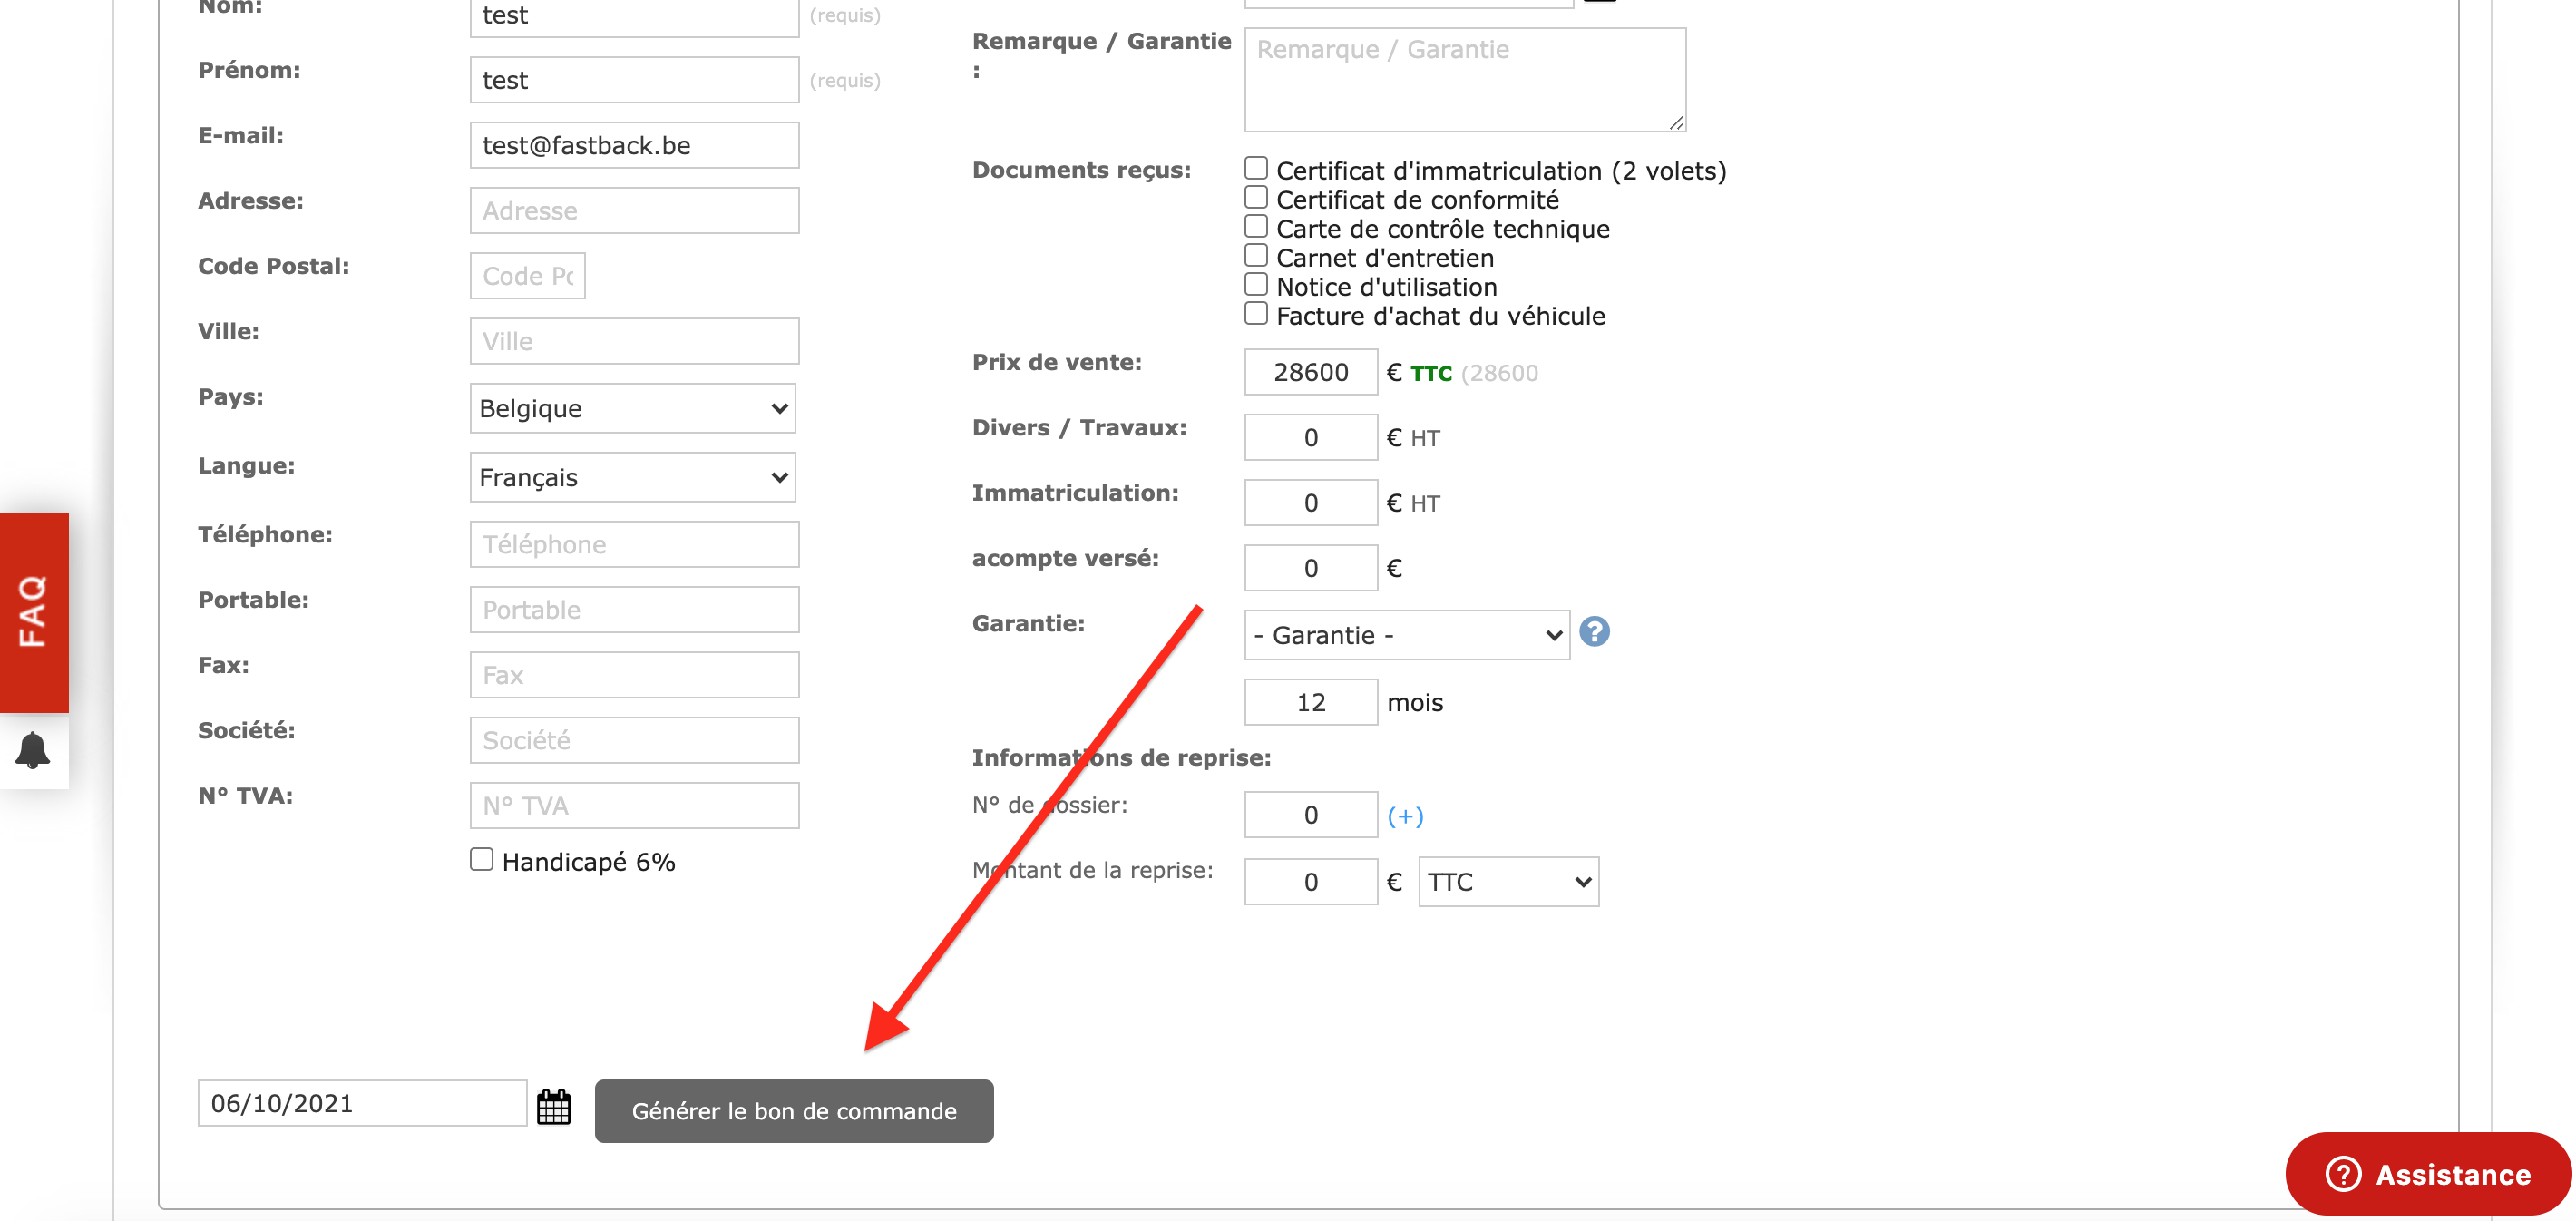The width and height of the screenshot is (2576, 1221).
Task: Select the Prix de vente field
Action: click(x=1311, y=372)
